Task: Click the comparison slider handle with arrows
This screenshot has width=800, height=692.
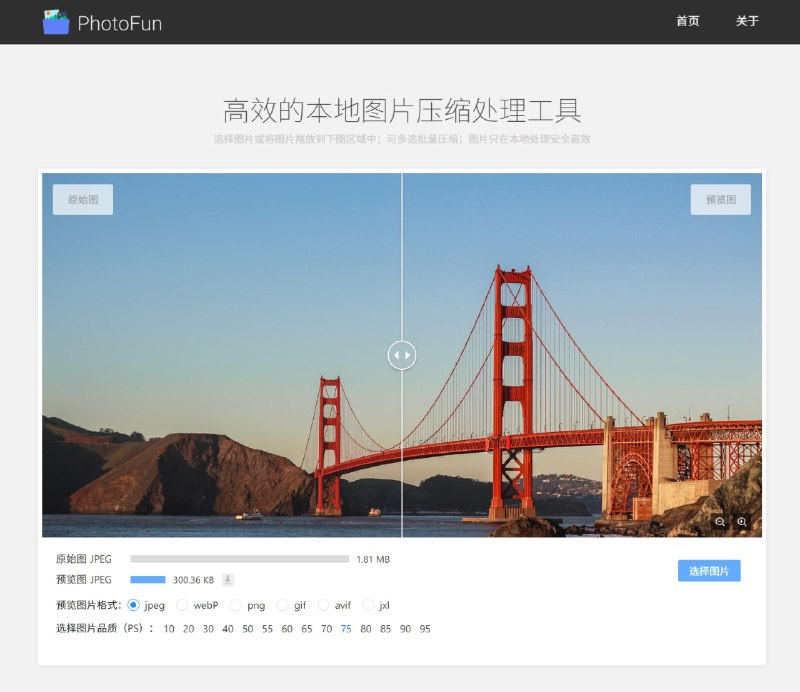Action: [403, 354]
